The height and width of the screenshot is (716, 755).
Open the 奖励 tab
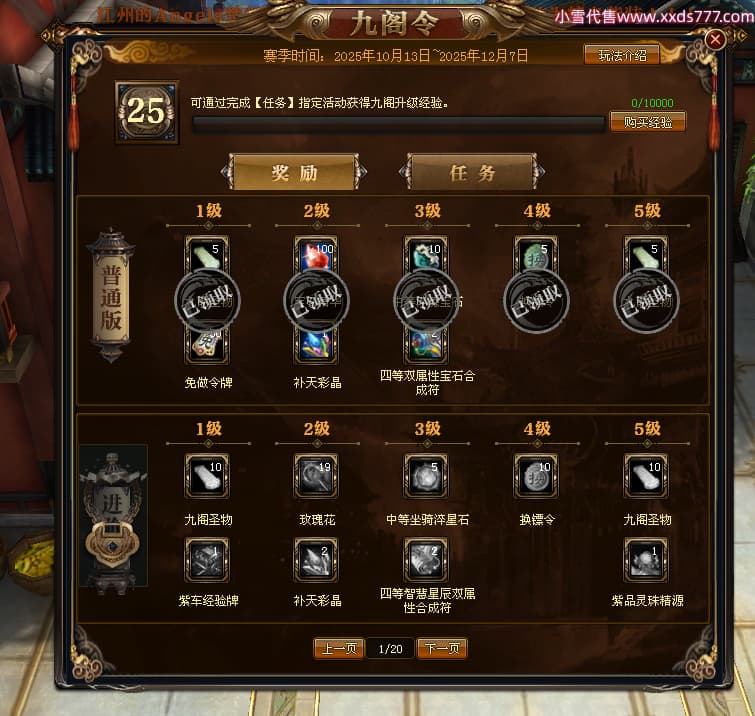[x=294, y=172]
